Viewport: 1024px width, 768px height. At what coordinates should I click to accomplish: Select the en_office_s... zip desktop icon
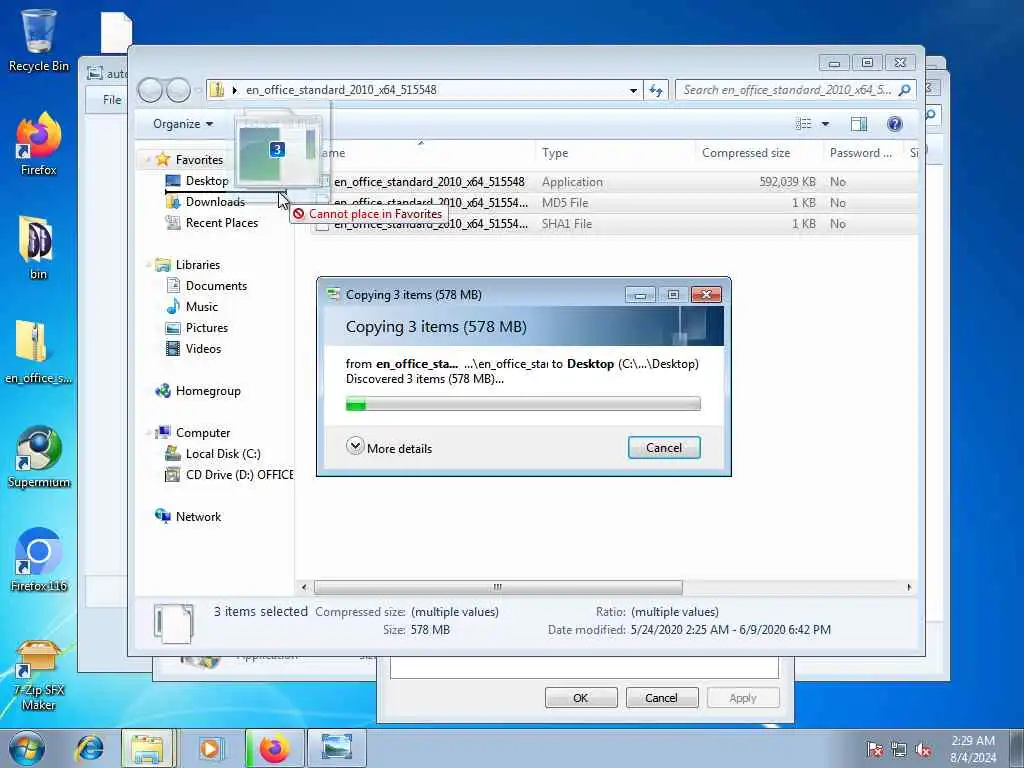click(x=38, y=353)
